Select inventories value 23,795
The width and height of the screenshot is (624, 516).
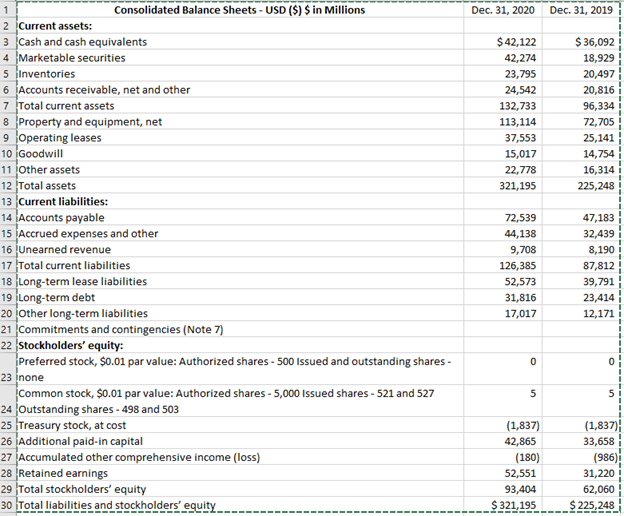[x=503, y=74]
